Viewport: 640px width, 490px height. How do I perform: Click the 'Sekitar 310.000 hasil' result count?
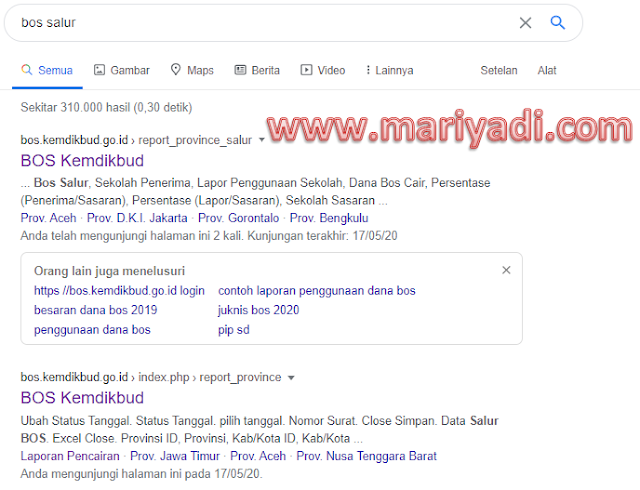click(106, 107)
